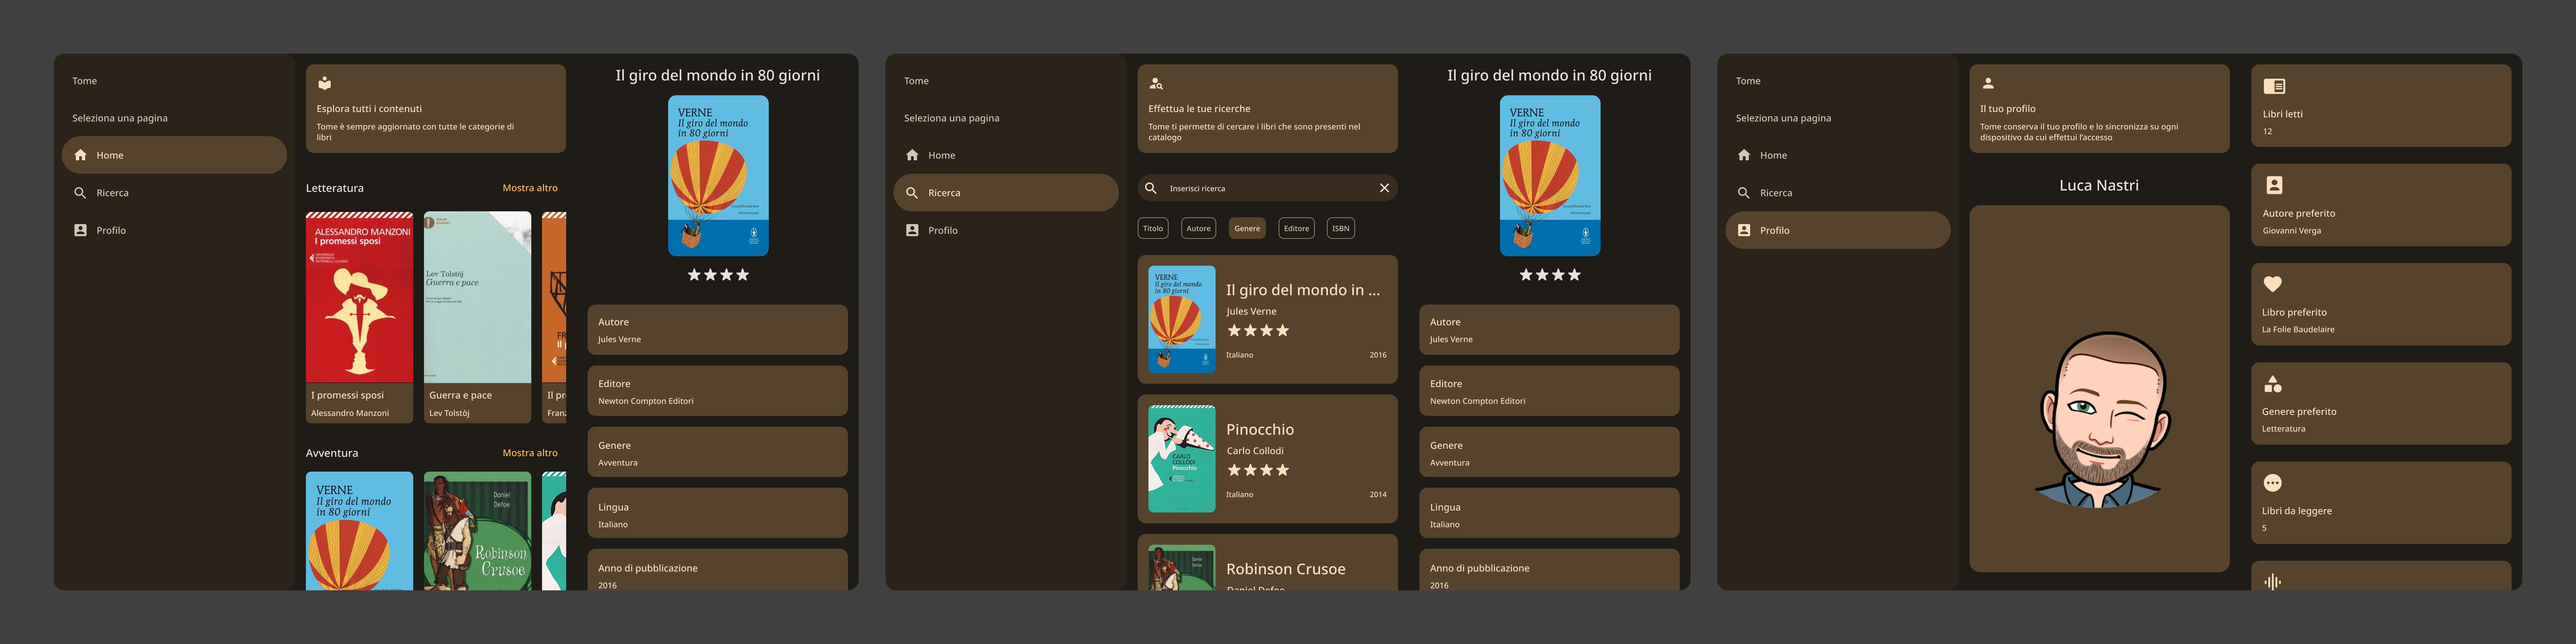Open Ricerca in the first screen's sidebar
The image size is (2576, 644).
click(174, 193)
